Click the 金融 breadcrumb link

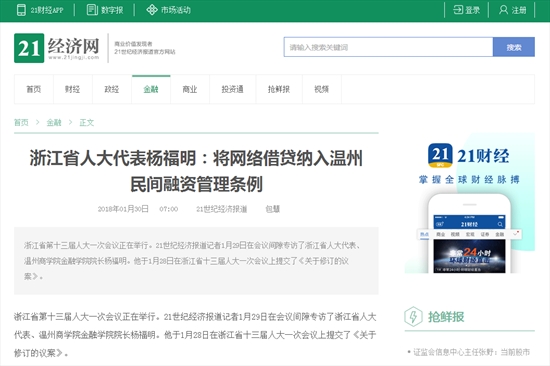(54, 122)
